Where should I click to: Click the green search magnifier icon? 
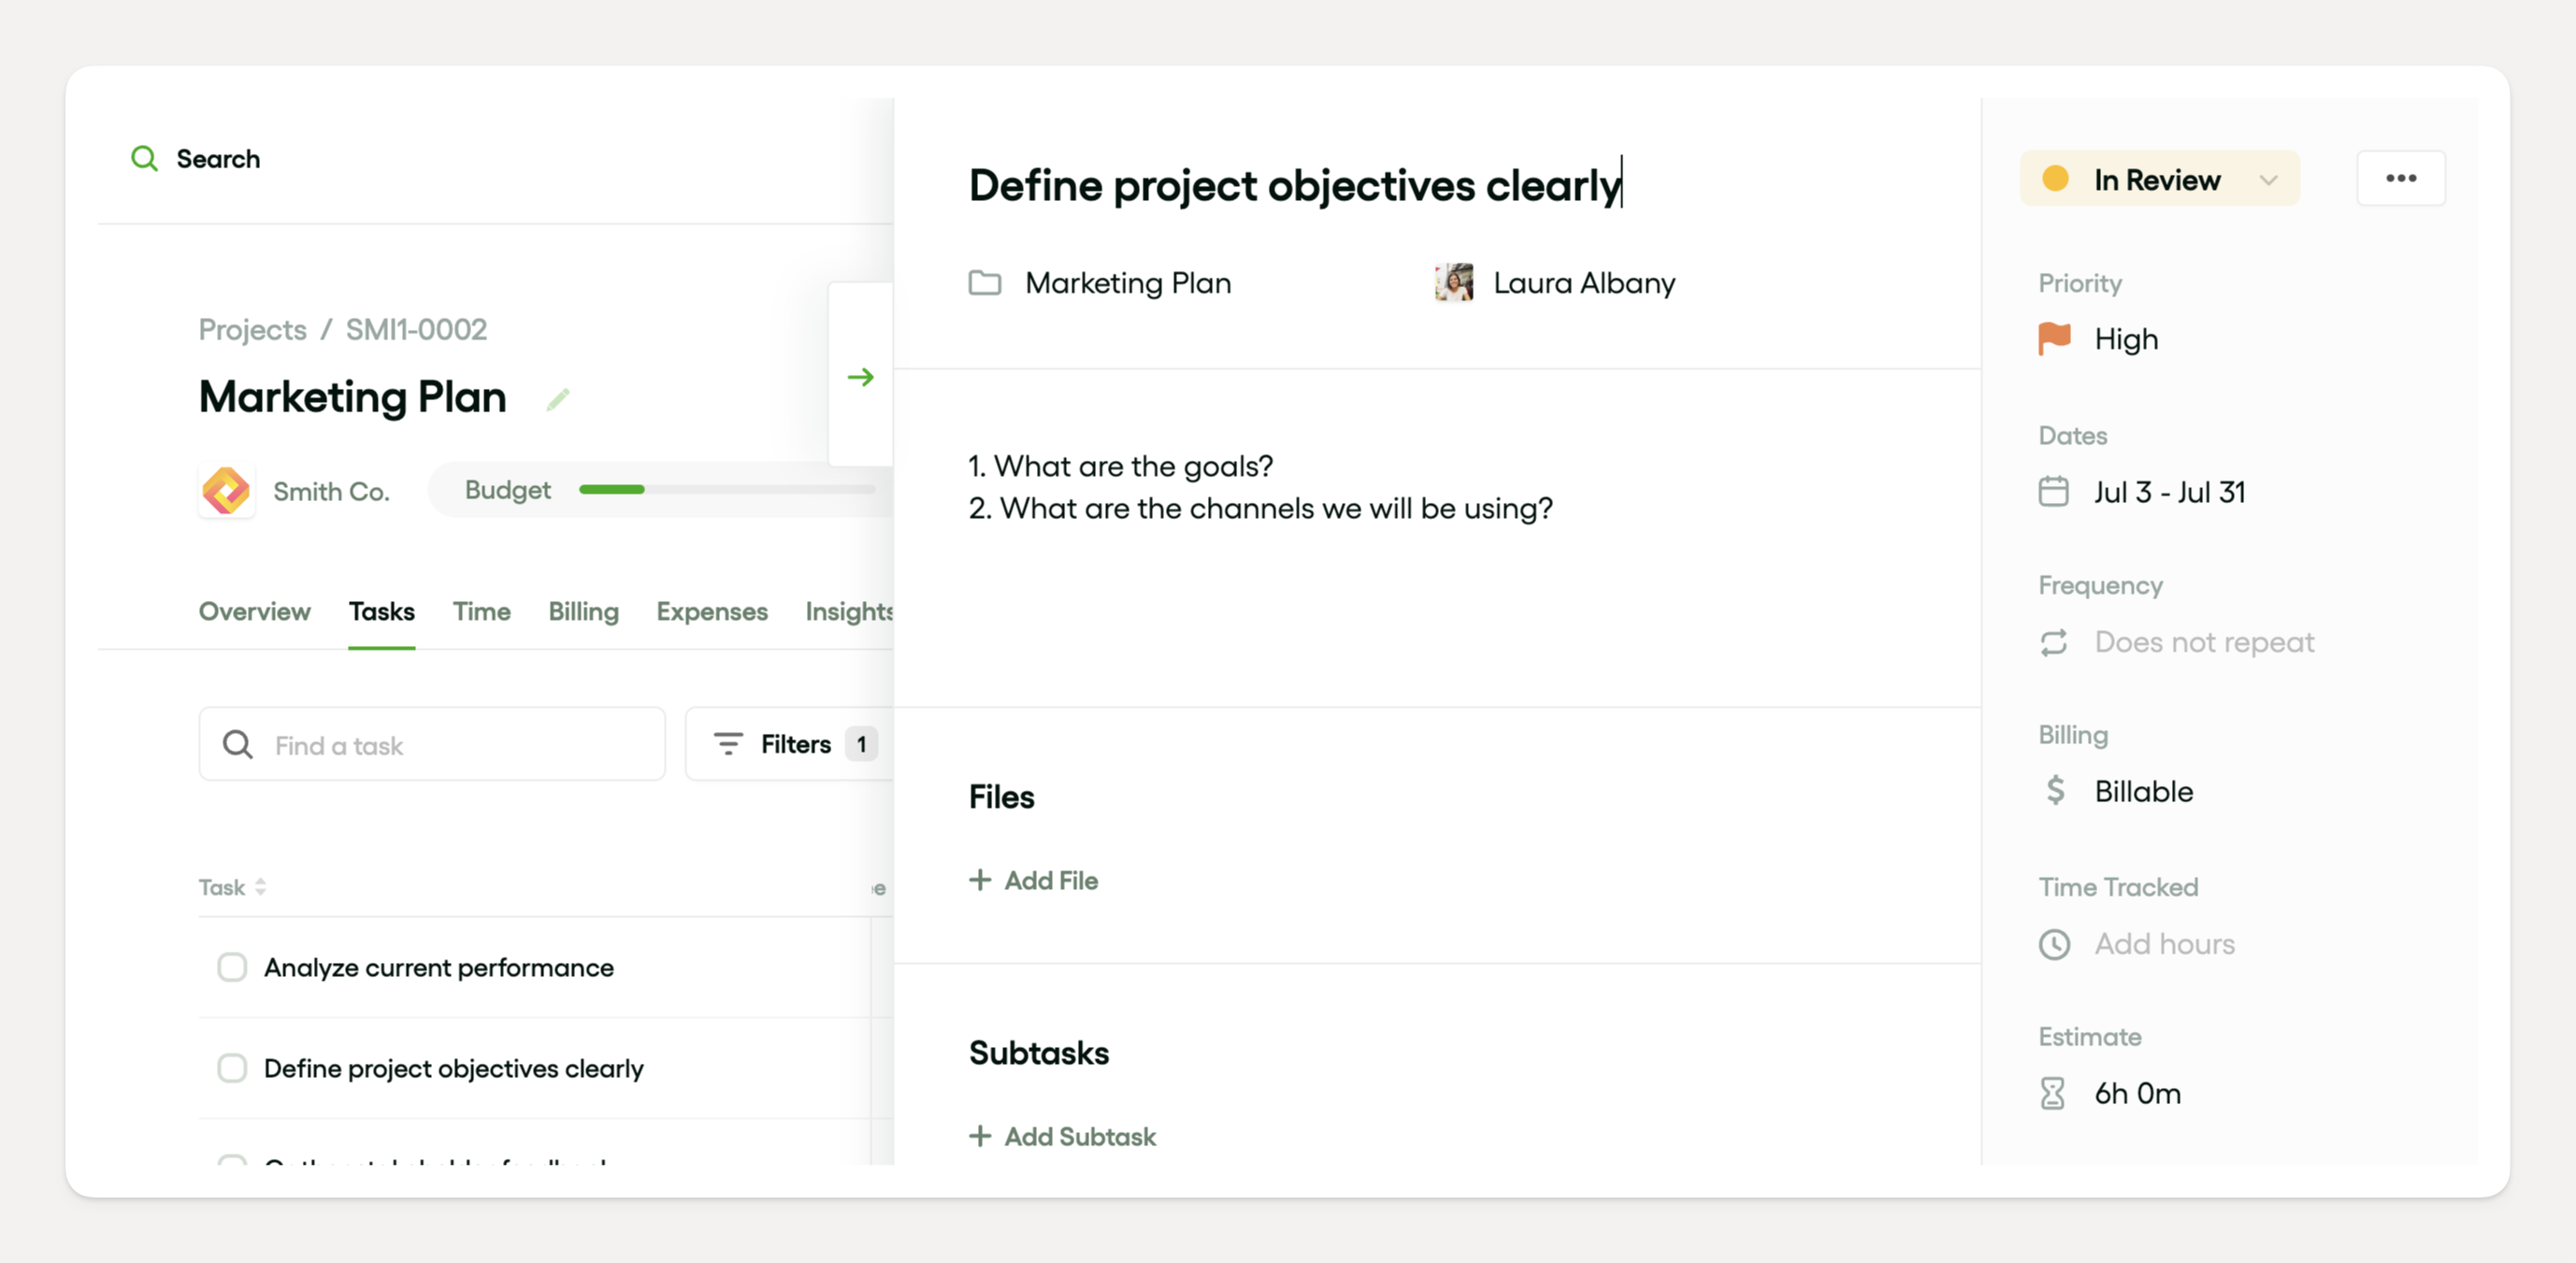144,159
